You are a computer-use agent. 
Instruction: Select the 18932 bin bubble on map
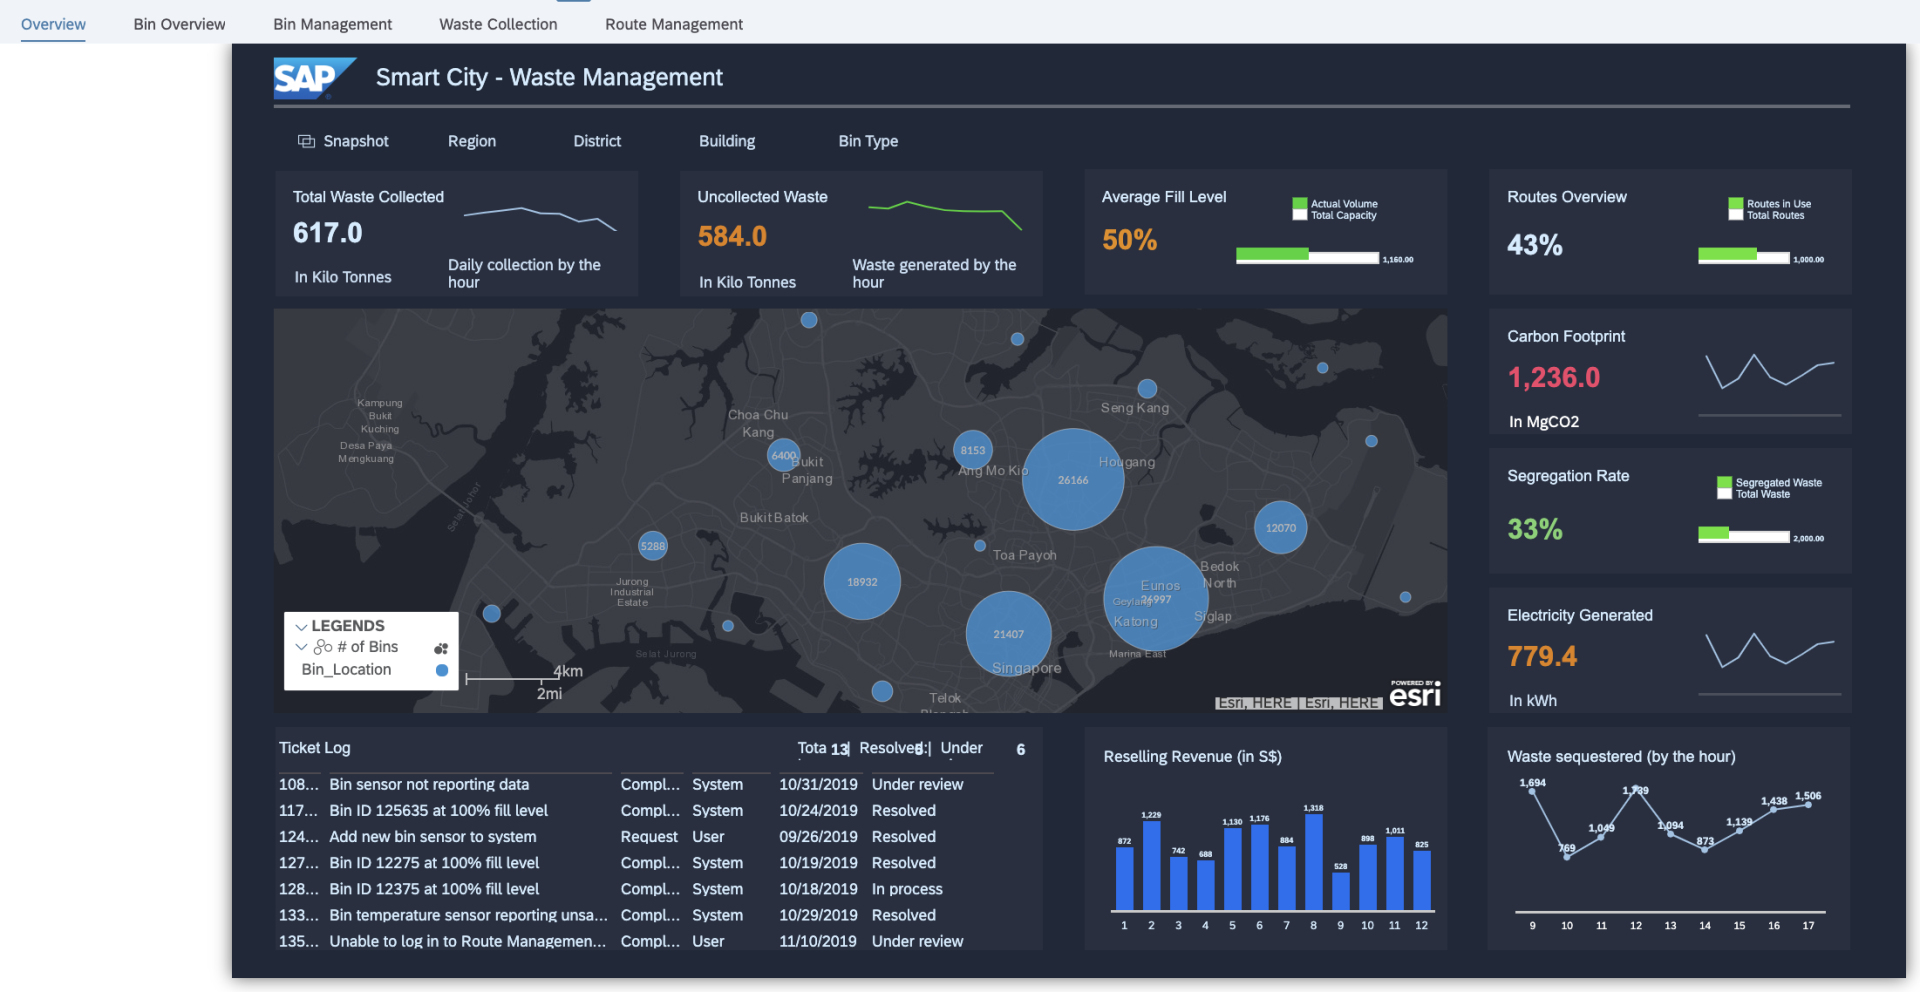click(x=862, y=582)
